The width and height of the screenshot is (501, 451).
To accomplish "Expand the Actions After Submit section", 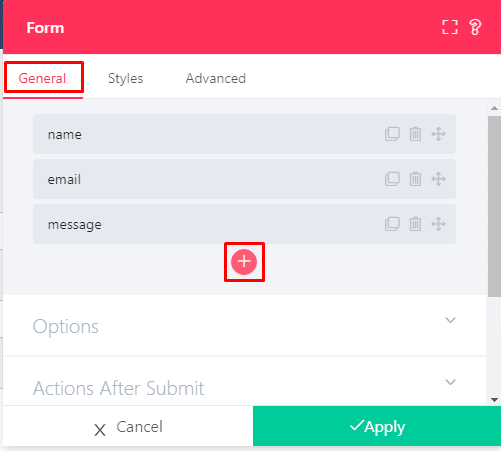I will pyautogui.click(x=244, y=382).
